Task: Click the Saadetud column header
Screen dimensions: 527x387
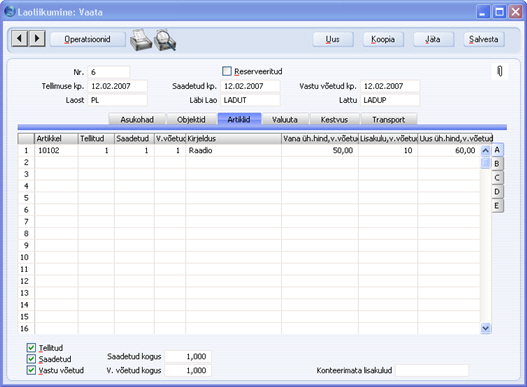Action: click(134, 139)
